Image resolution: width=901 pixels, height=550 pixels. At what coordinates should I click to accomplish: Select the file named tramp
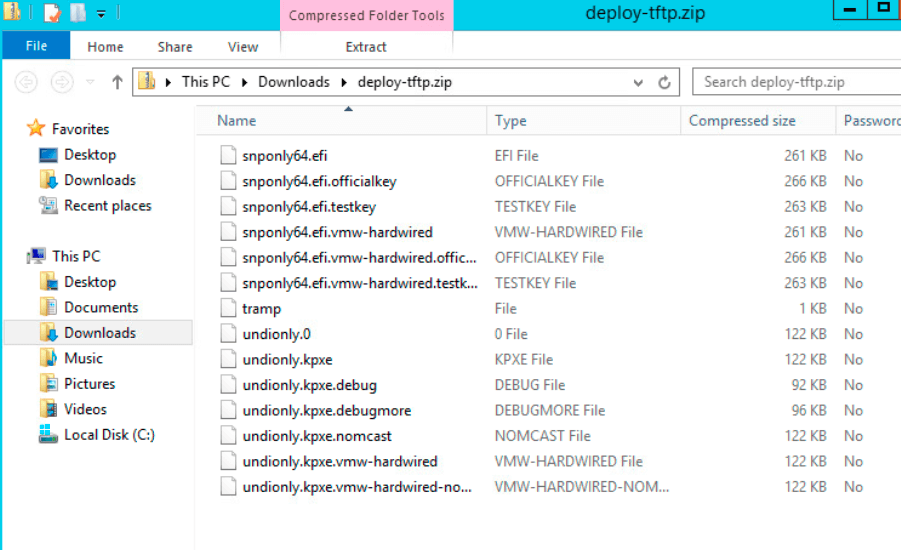point(261,309)
